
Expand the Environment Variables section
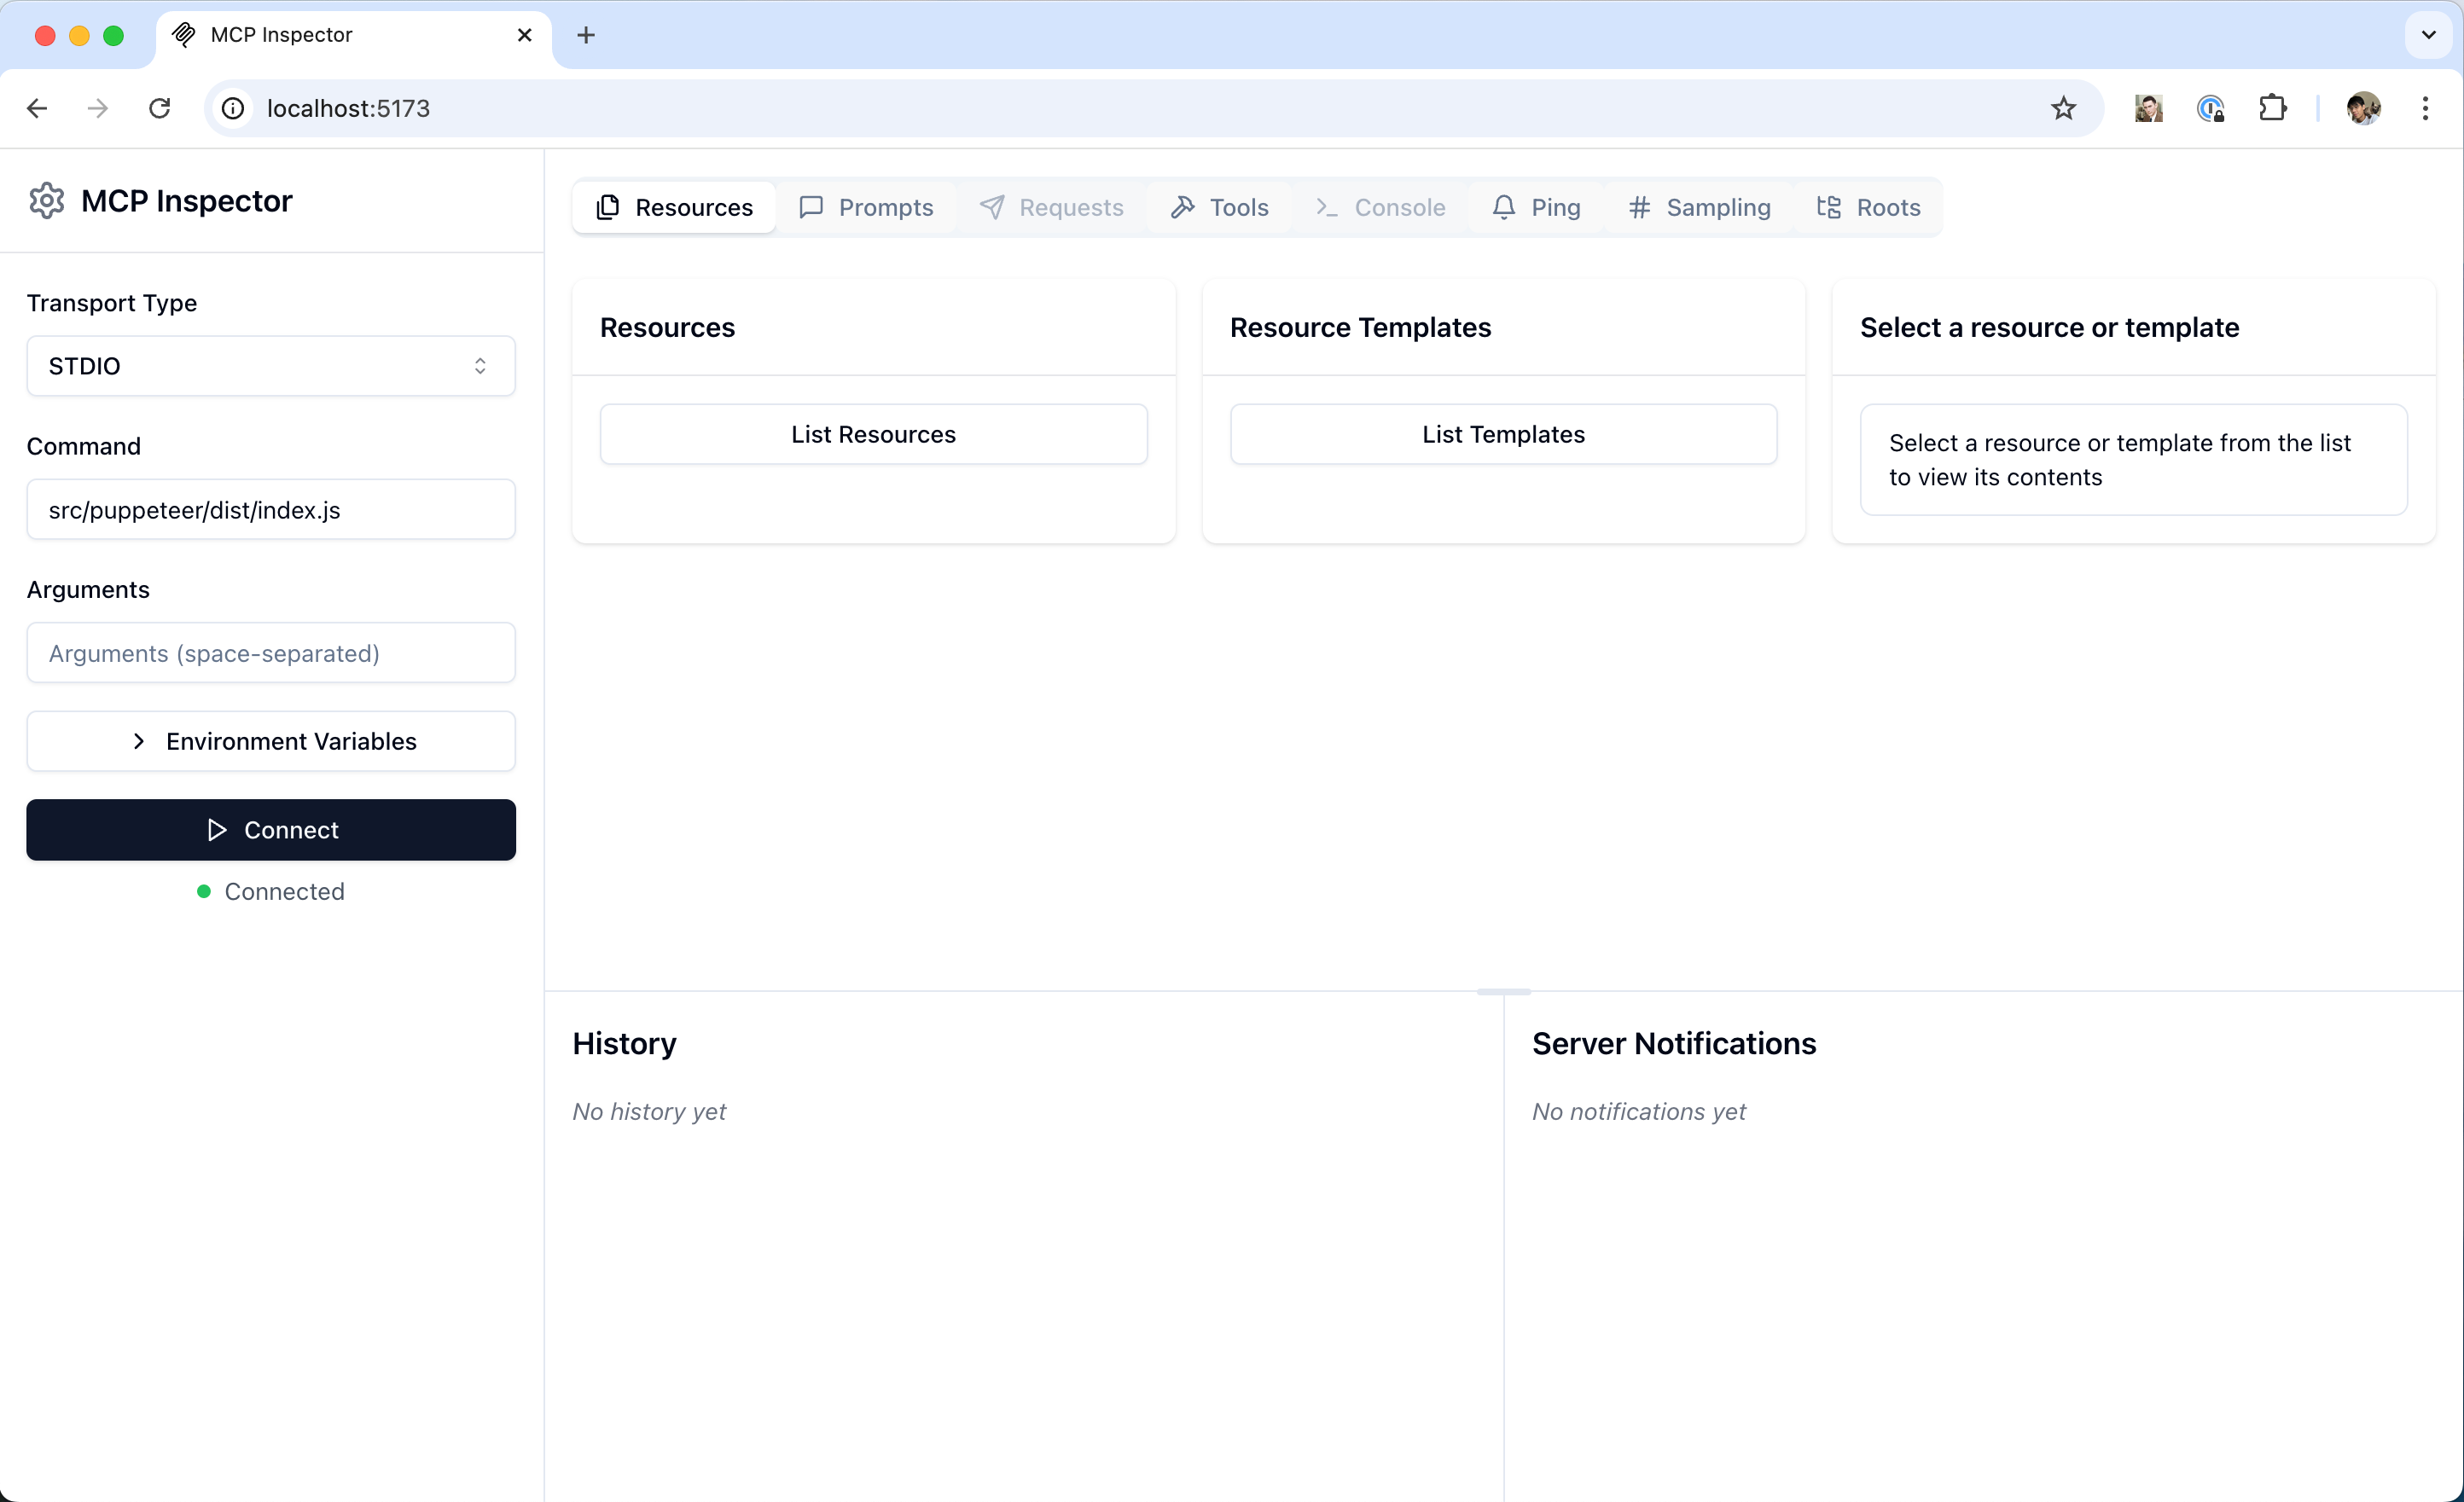coord(271,740)
